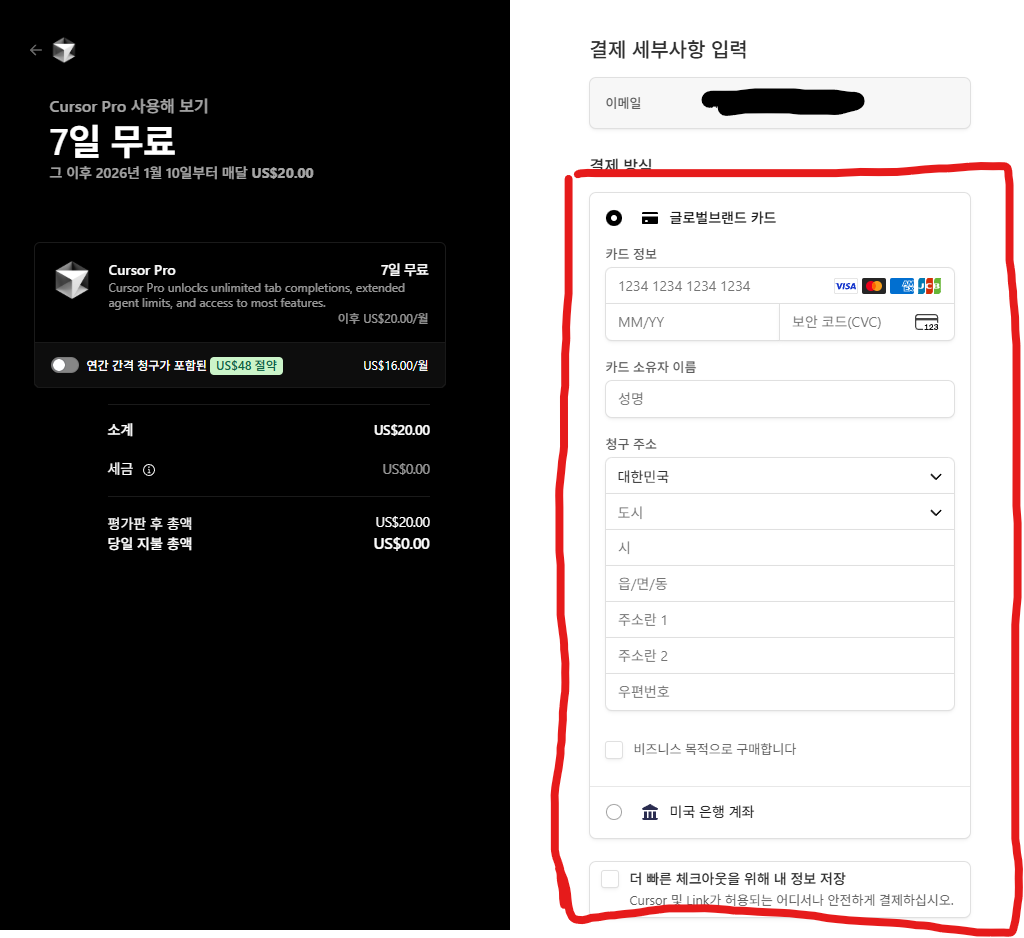Click the Mastercard logo
This screenshot has height=938, width=1024.
874,286
